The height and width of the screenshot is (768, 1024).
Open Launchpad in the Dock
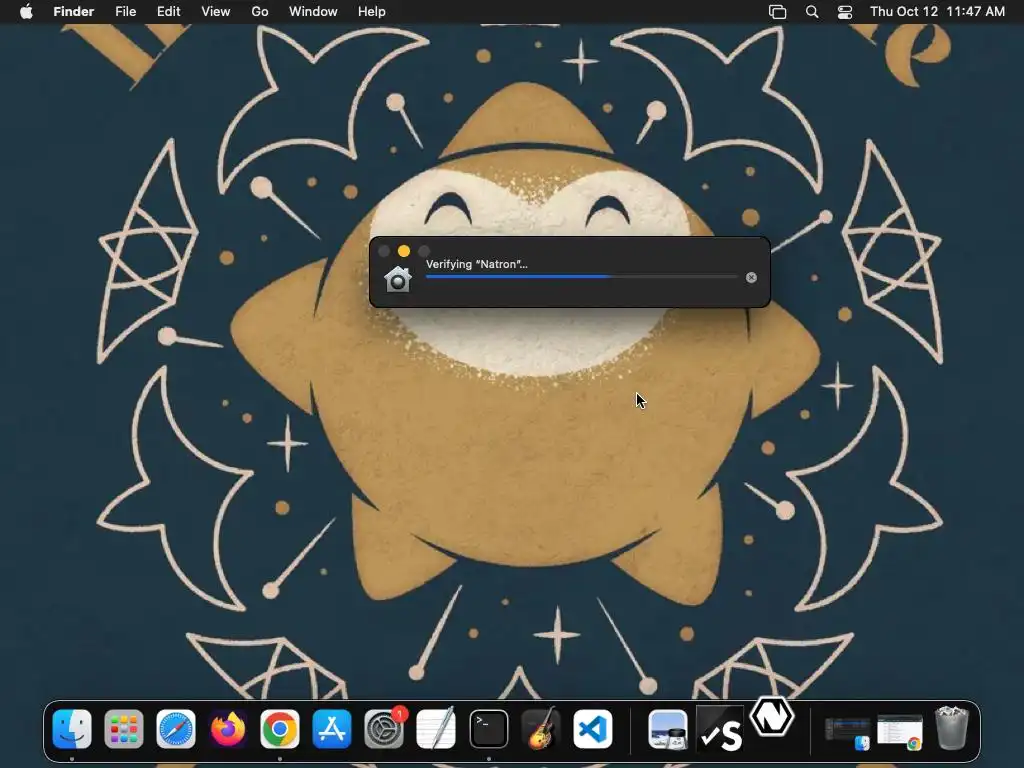pos(123,729)
